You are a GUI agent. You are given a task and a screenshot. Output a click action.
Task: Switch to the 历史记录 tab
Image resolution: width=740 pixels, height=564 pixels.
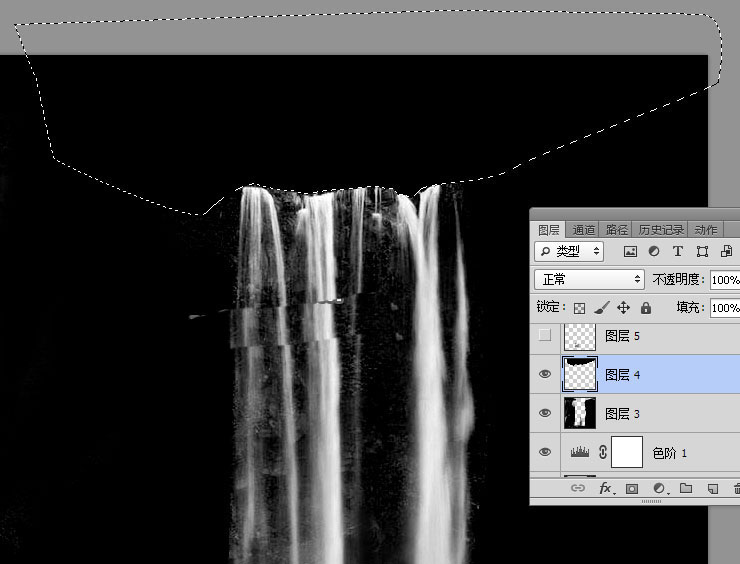click(661, 229)
